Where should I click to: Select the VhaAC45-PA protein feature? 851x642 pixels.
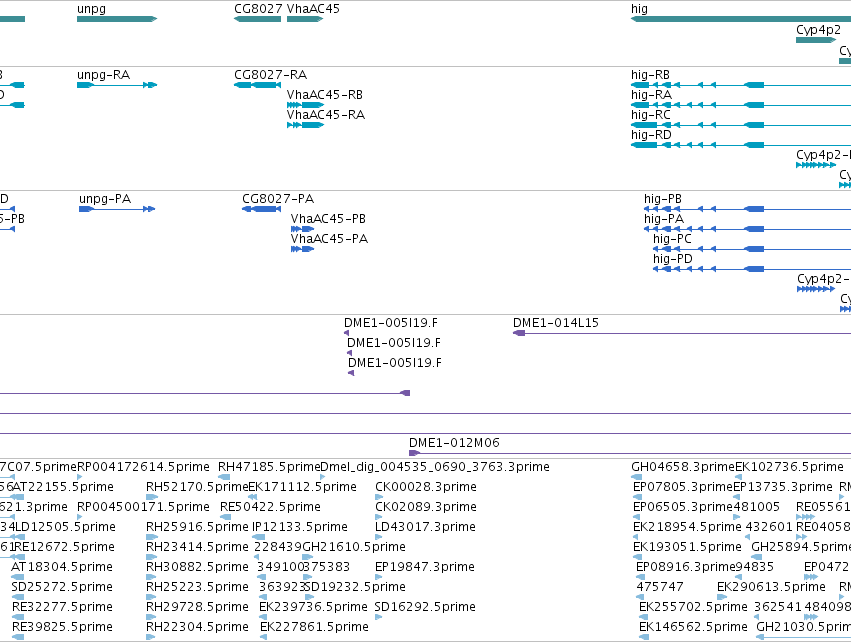(x=302, y=249)
